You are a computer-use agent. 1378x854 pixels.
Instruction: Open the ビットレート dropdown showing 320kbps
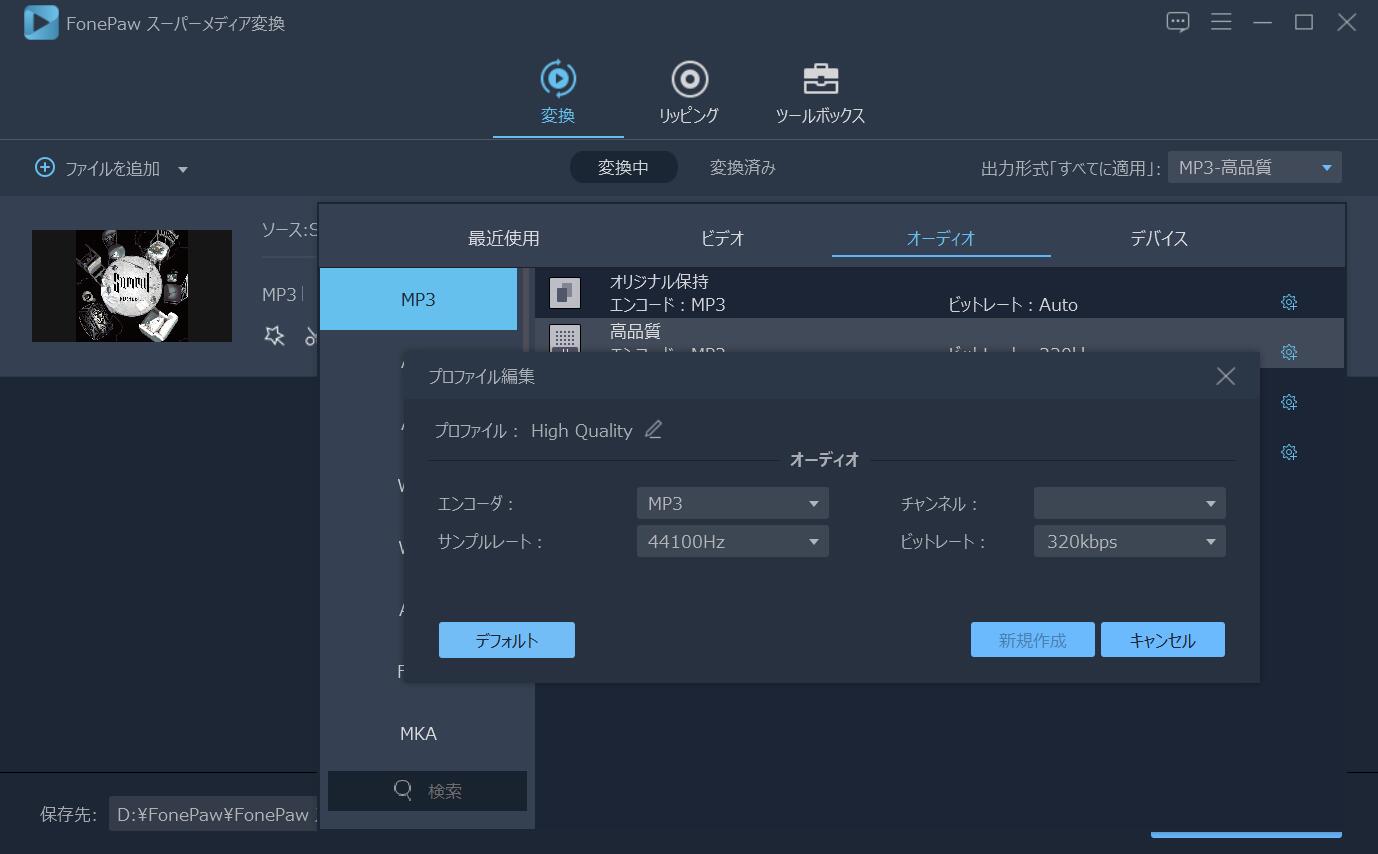tap(1129, 541)
